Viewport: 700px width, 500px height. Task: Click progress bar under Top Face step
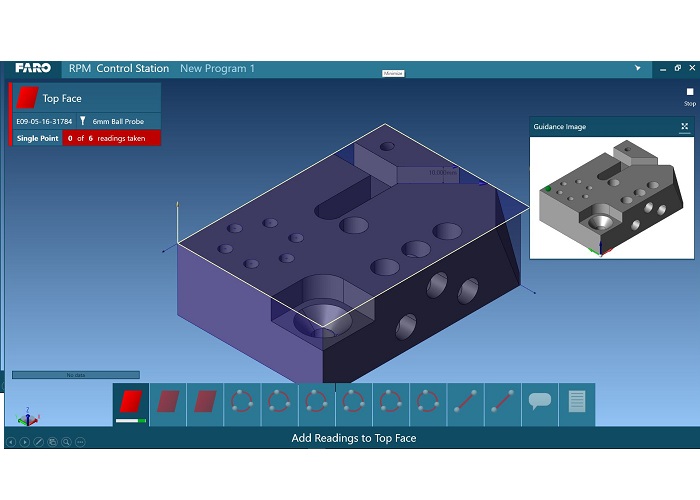coord(131,421)
